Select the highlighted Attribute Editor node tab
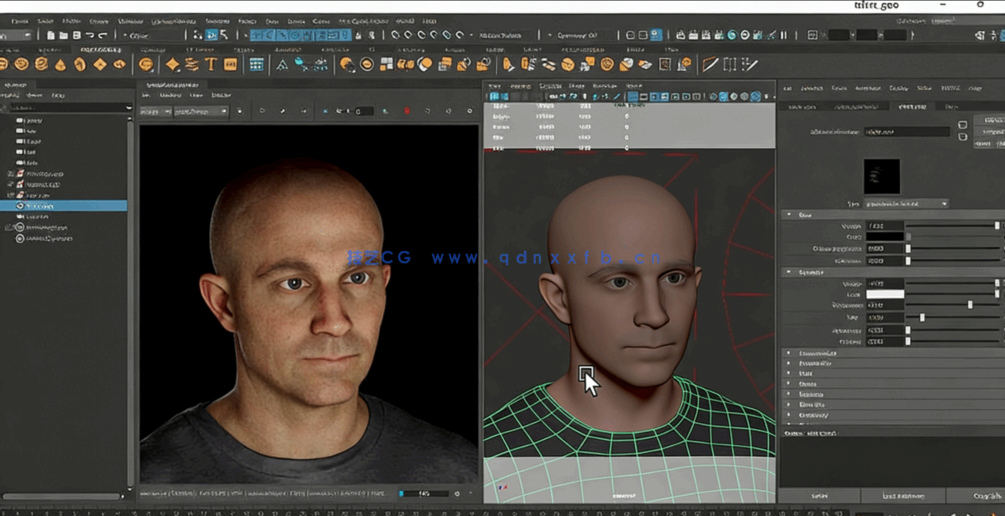The height and width of the screenshot is (516, 1005). 911,106
